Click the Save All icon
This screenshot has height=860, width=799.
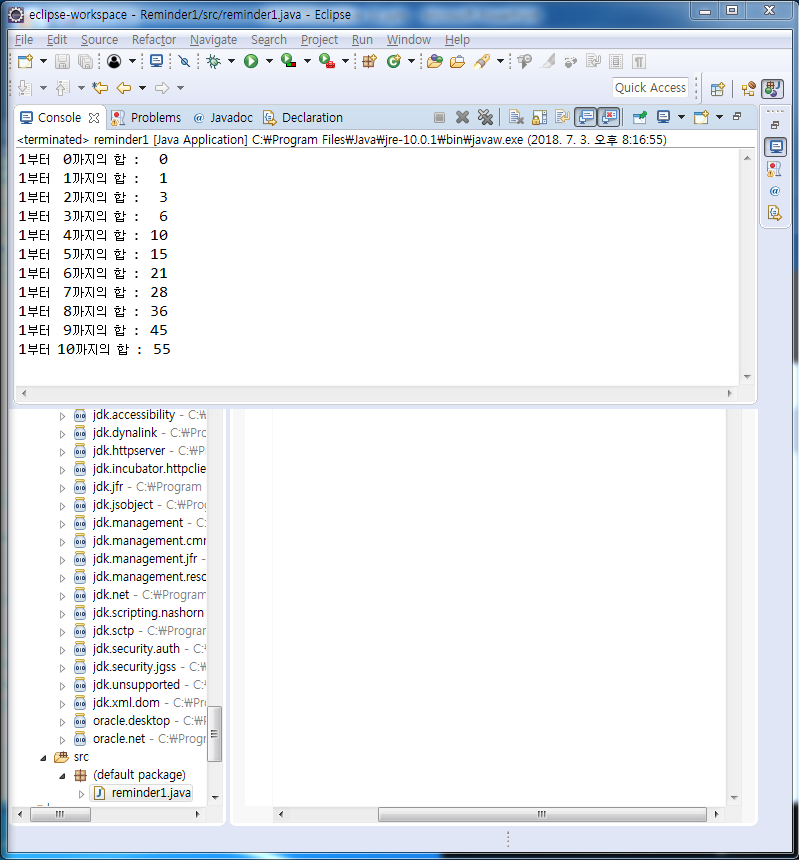(x=86, y=61)
